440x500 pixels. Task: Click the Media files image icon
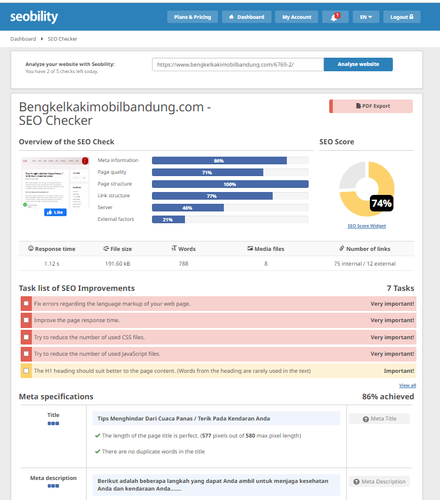250,248
